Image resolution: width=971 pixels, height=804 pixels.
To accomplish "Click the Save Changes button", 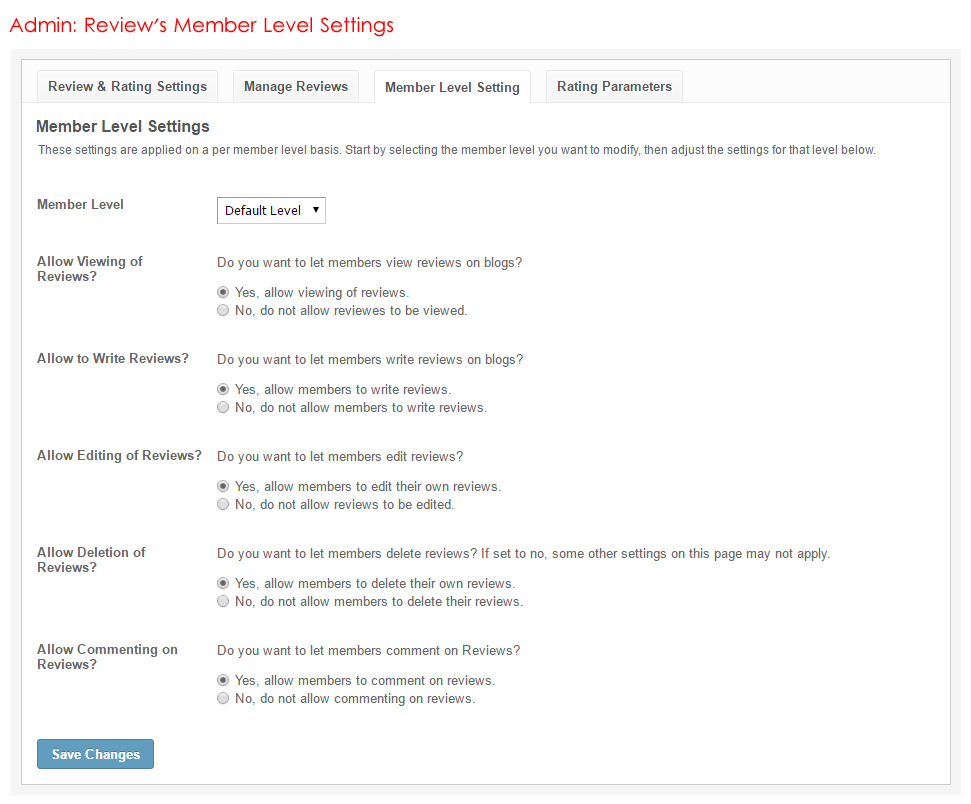I will coord(95,754).
